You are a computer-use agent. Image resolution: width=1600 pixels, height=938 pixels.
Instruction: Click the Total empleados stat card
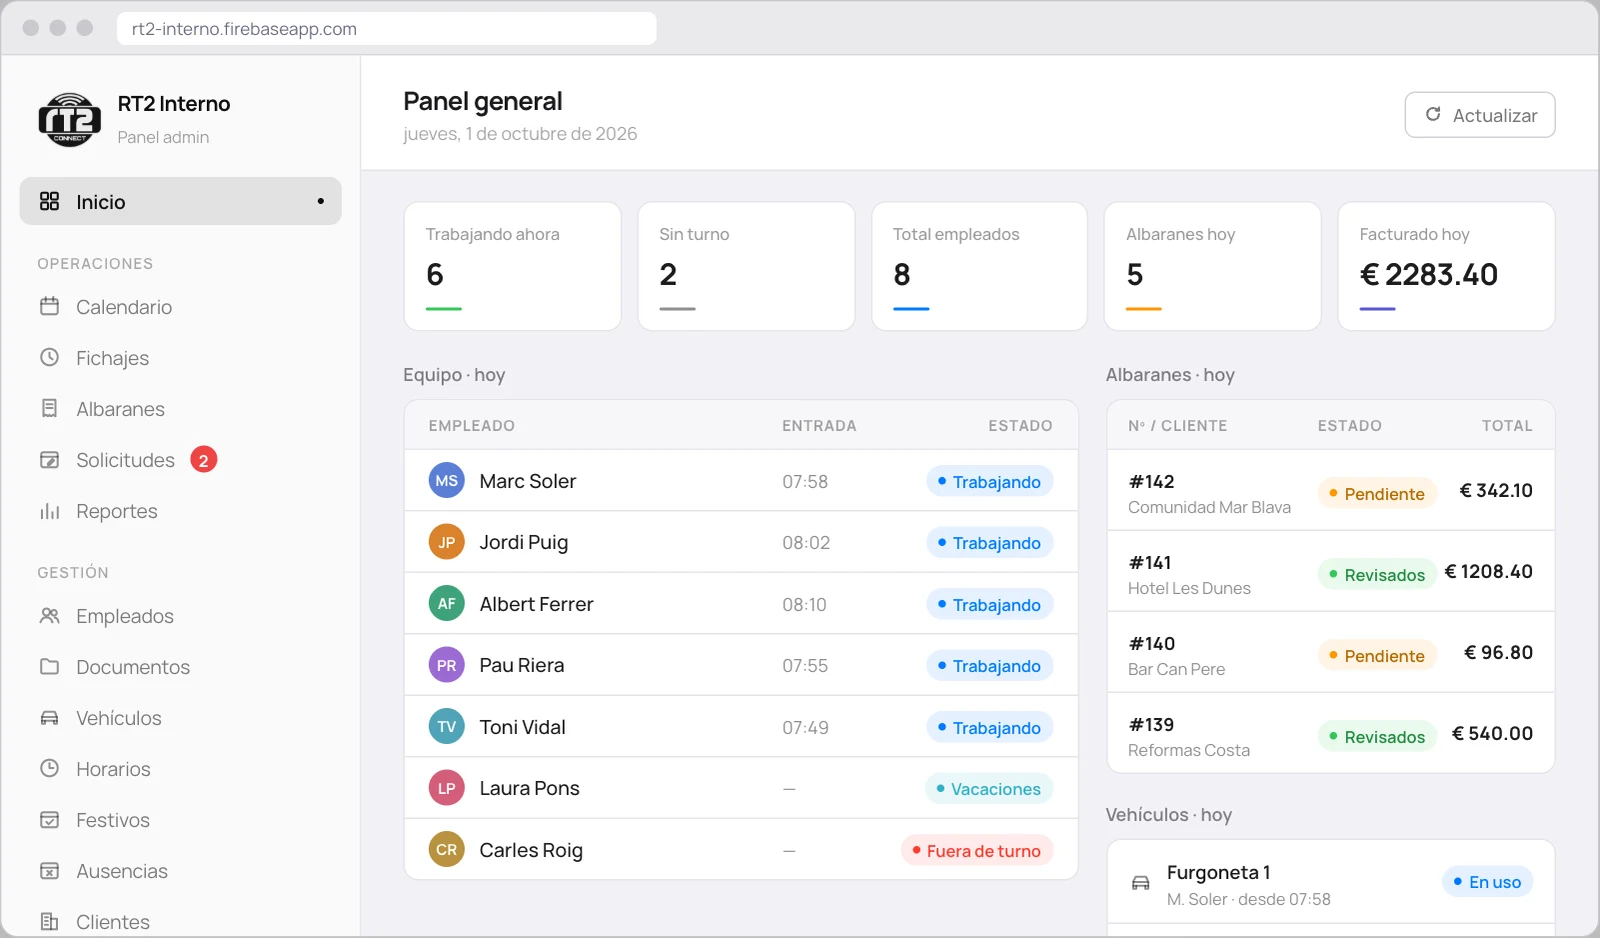click(x=980, y=266)
